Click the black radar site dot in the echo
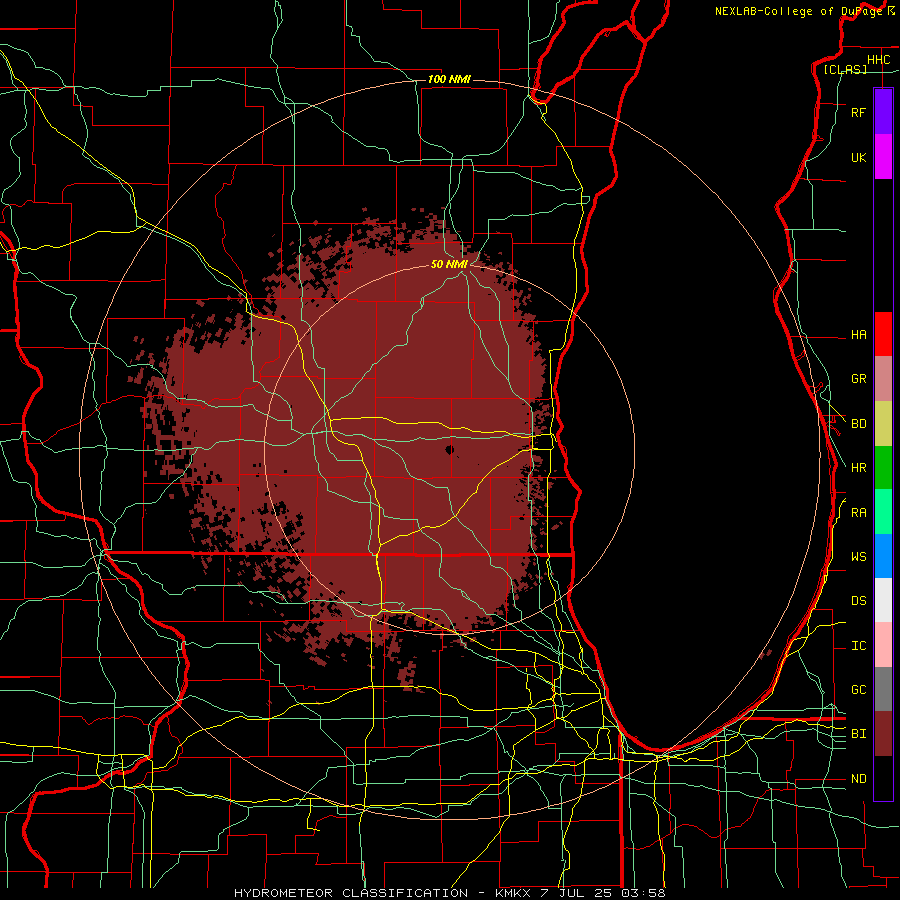This screenshot has width=900, height=900. [x=449, y=450]
